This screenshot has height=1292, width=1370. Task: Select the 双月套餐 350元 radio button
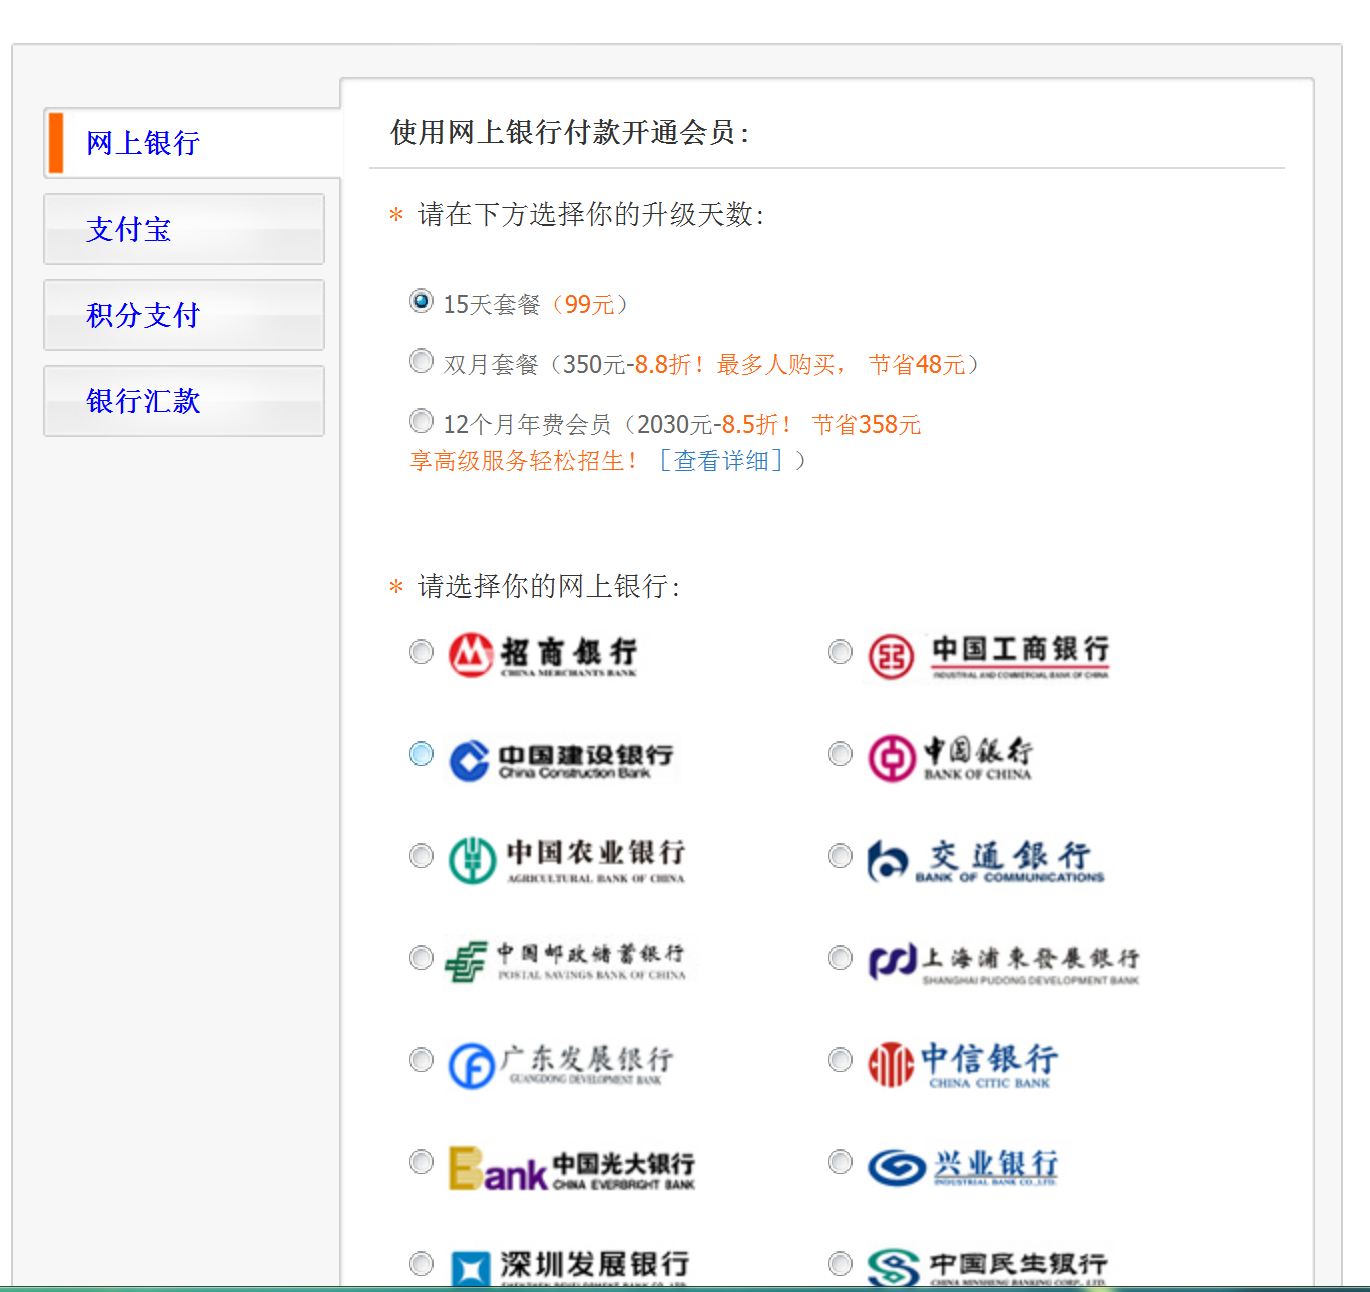pos(421,361)
